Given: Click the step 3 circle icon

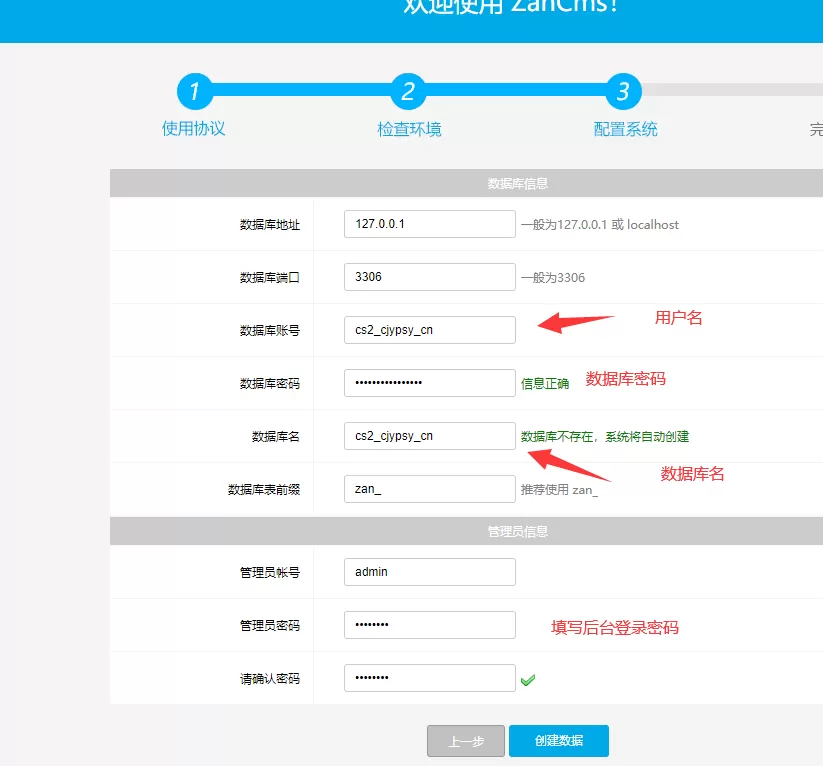Looking at the screenshot, I should pyautogui.click(x=624, y=91).
